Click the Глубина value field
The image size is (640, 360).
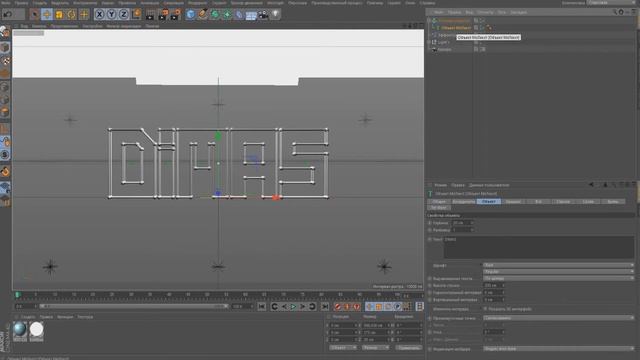pos(463,223)
